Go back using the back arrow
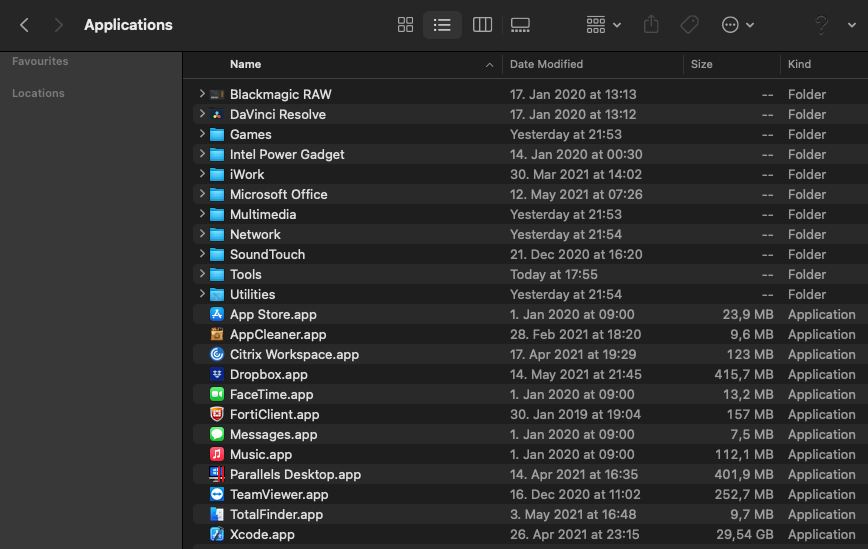This screenshot has width=868, height=549. pos(24,25)
